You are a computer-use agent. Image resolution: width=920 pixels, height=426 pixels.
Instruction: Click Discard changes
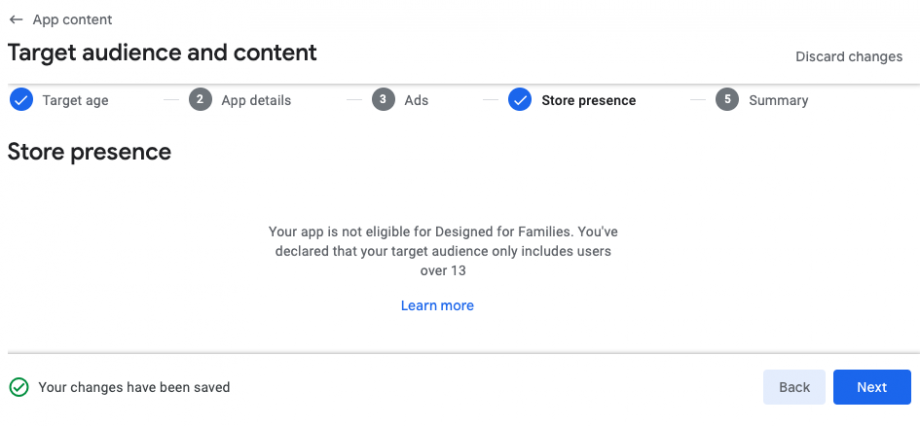click(x=849, y=56)
